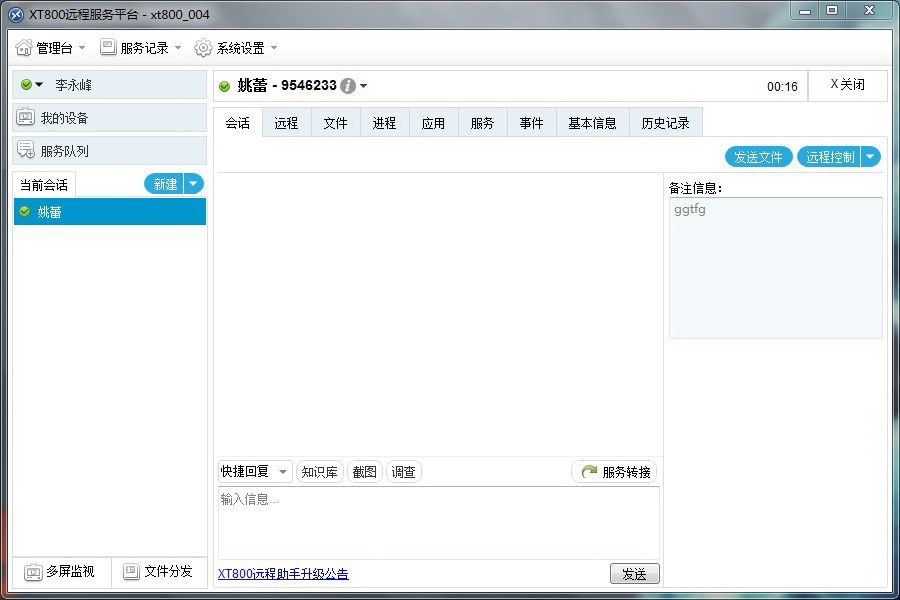Open the 文件 tab
This screenshot has width=900, height=600.
click(x=336, y=123)
